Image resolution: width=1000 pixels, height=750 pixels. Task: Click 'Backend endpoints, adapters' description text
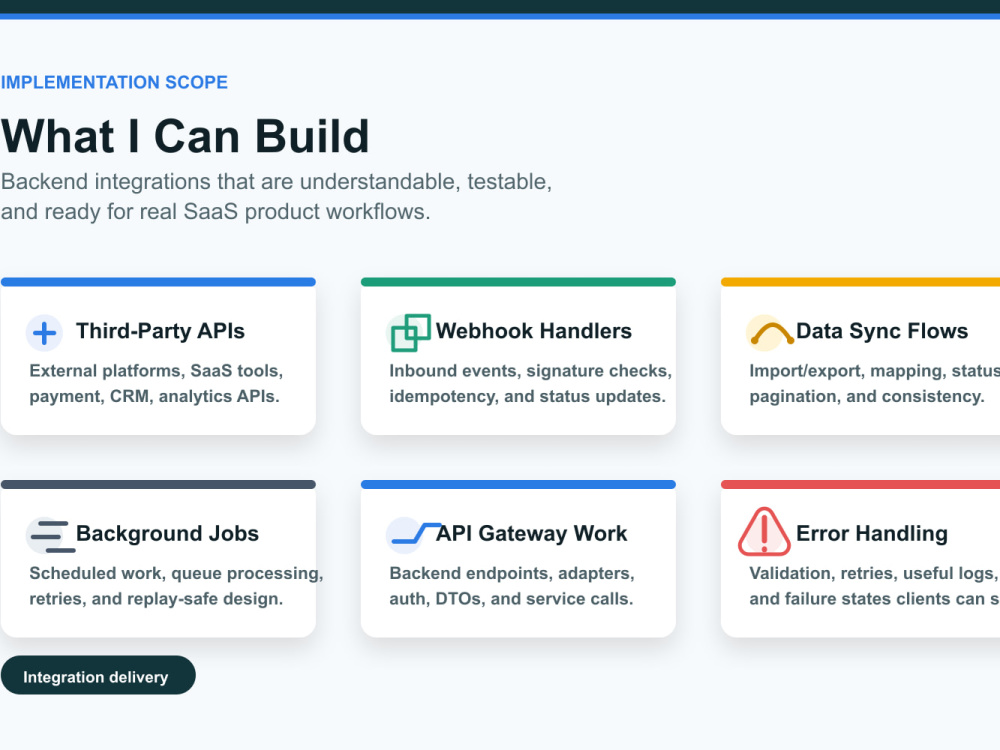[x=511, y=586]
